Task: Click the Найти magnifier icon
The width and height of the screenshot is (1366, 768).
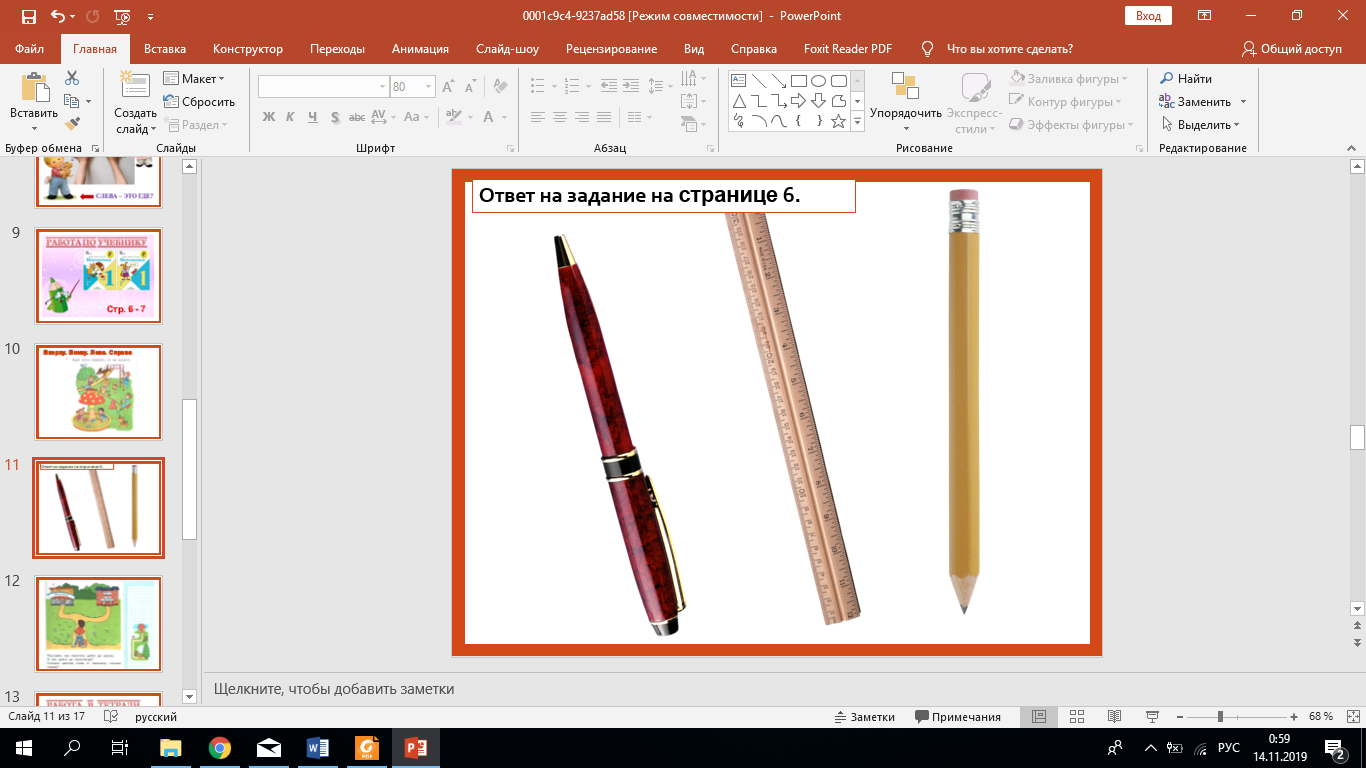Action: [1166, 78]
